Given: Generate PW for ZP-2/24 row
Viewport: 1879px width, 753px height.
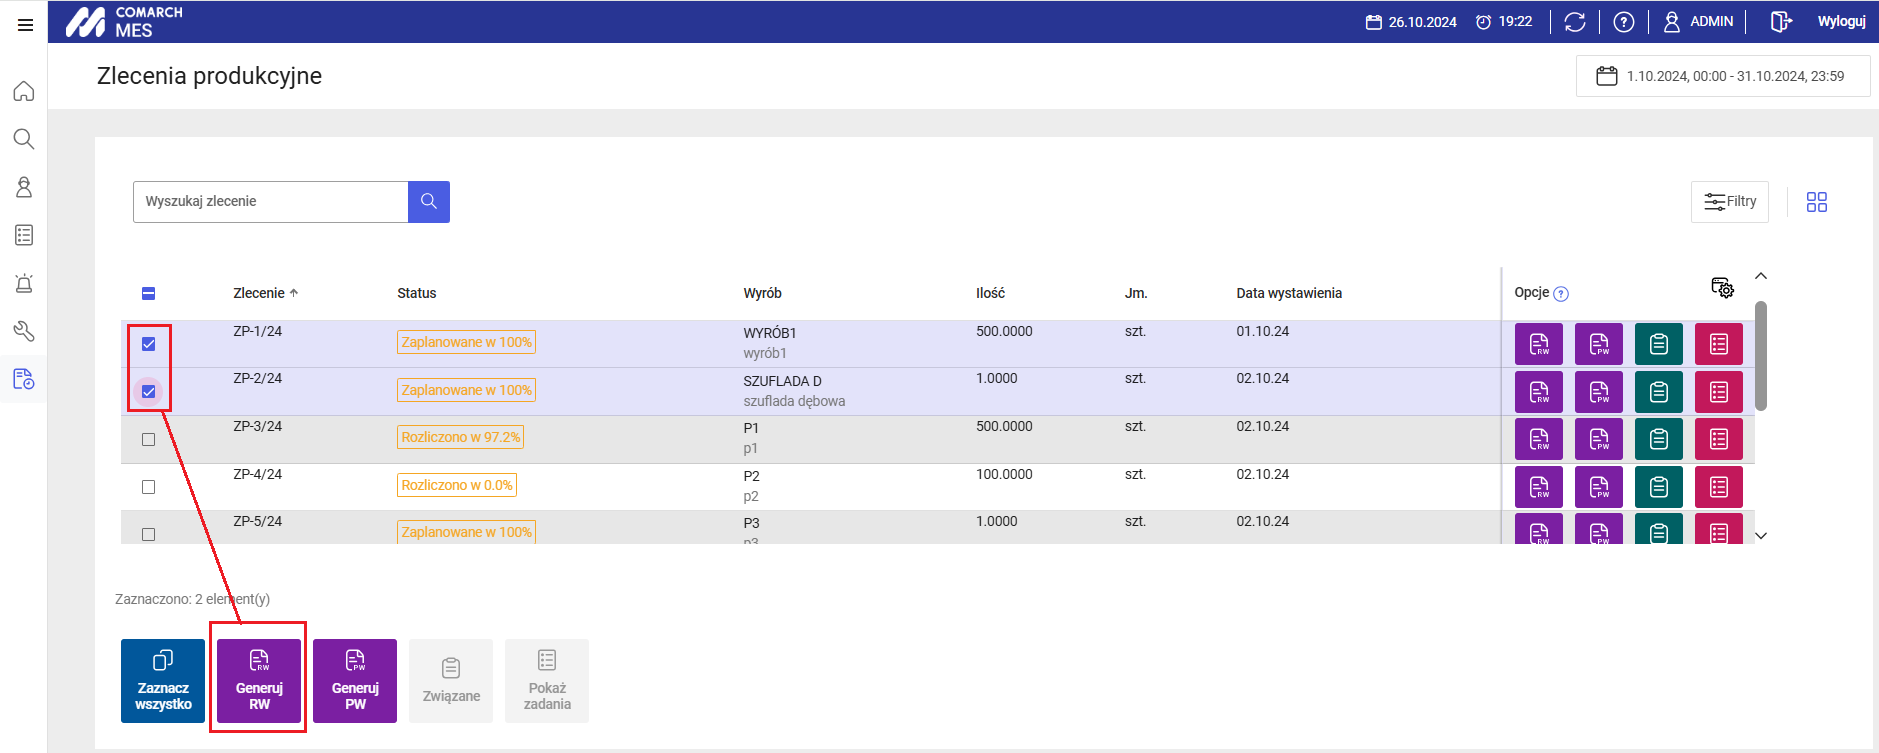Looking at the screenshot, I should (x=1599, y=392).
